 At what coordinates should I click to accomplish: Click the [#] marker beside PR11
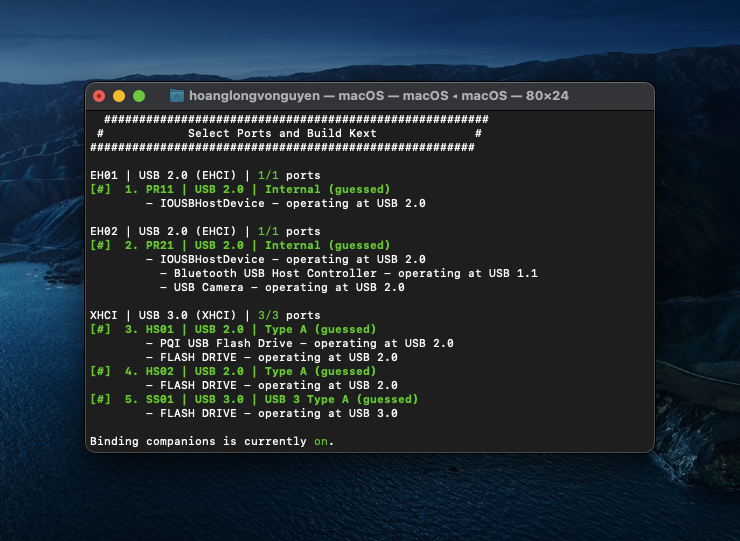pyautogui.click(x=100, y=189)
